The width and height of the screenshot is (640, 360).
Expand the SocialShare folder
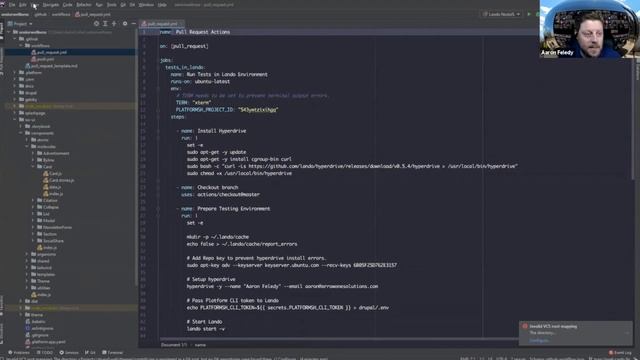pyautogui.click(x=33, y=241)
